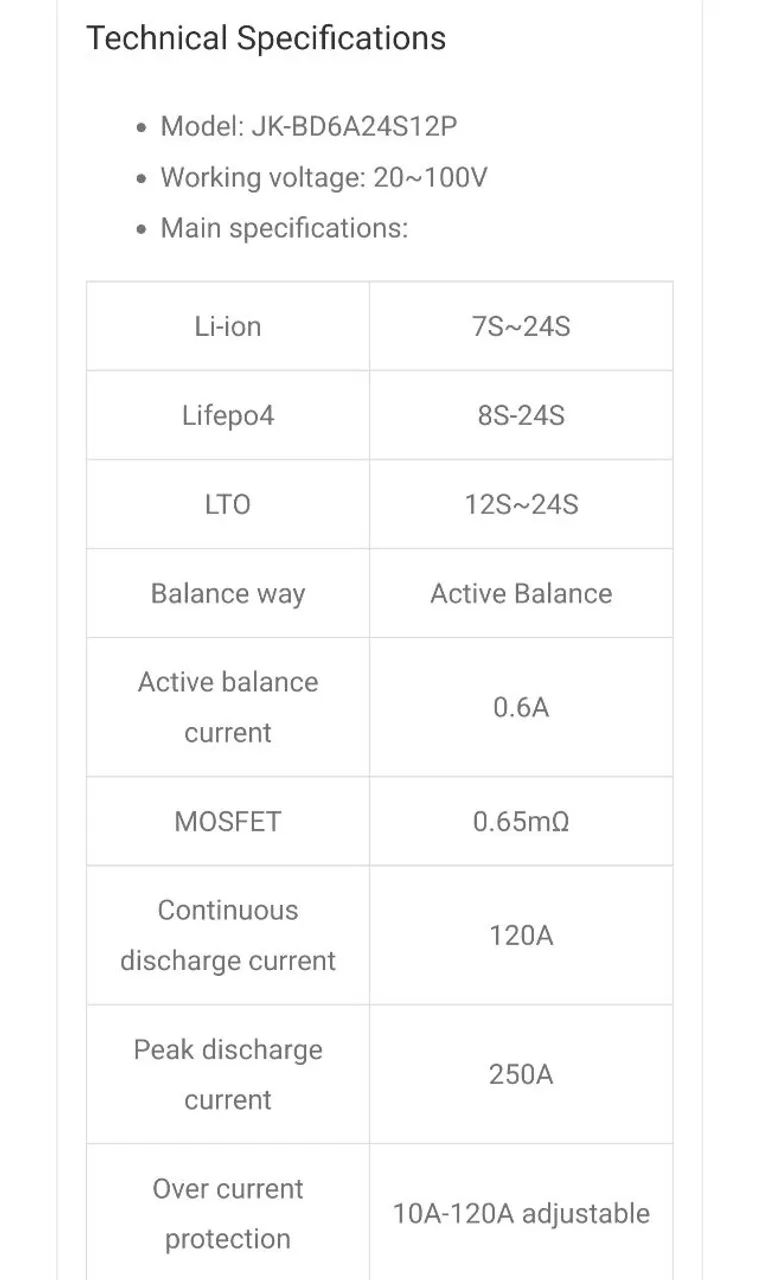Select the MOSFET row label
This screenshot has height=1280, width=759.
pyautogui.click(x=228, y=821)
